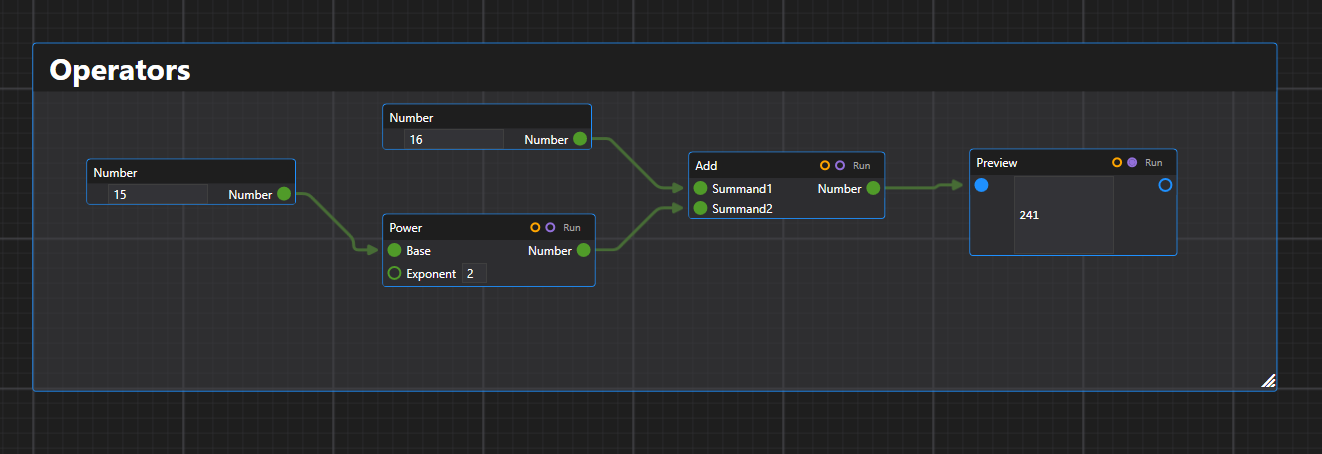The image size is (1322, 454).
Task: Click the value field containing 15
Action: [157, 194]
